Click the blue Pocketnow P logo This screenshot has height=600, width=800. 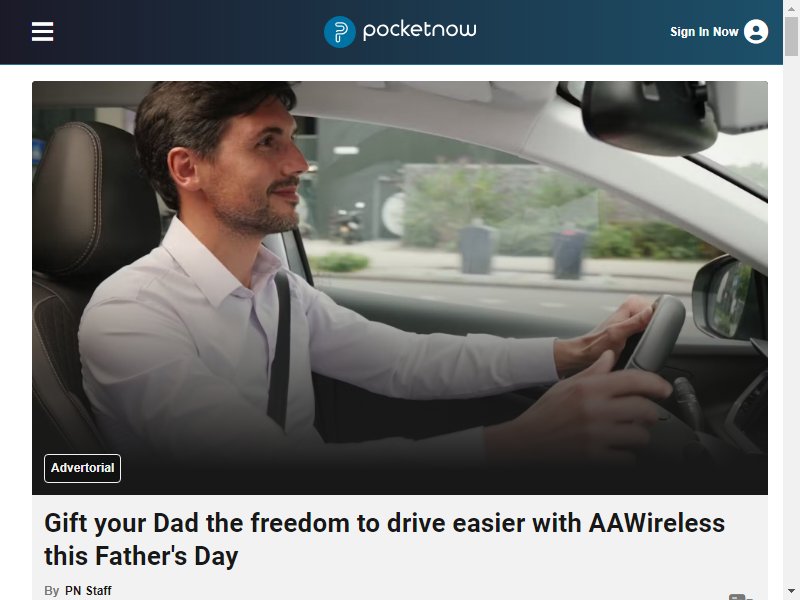(339, 32)
